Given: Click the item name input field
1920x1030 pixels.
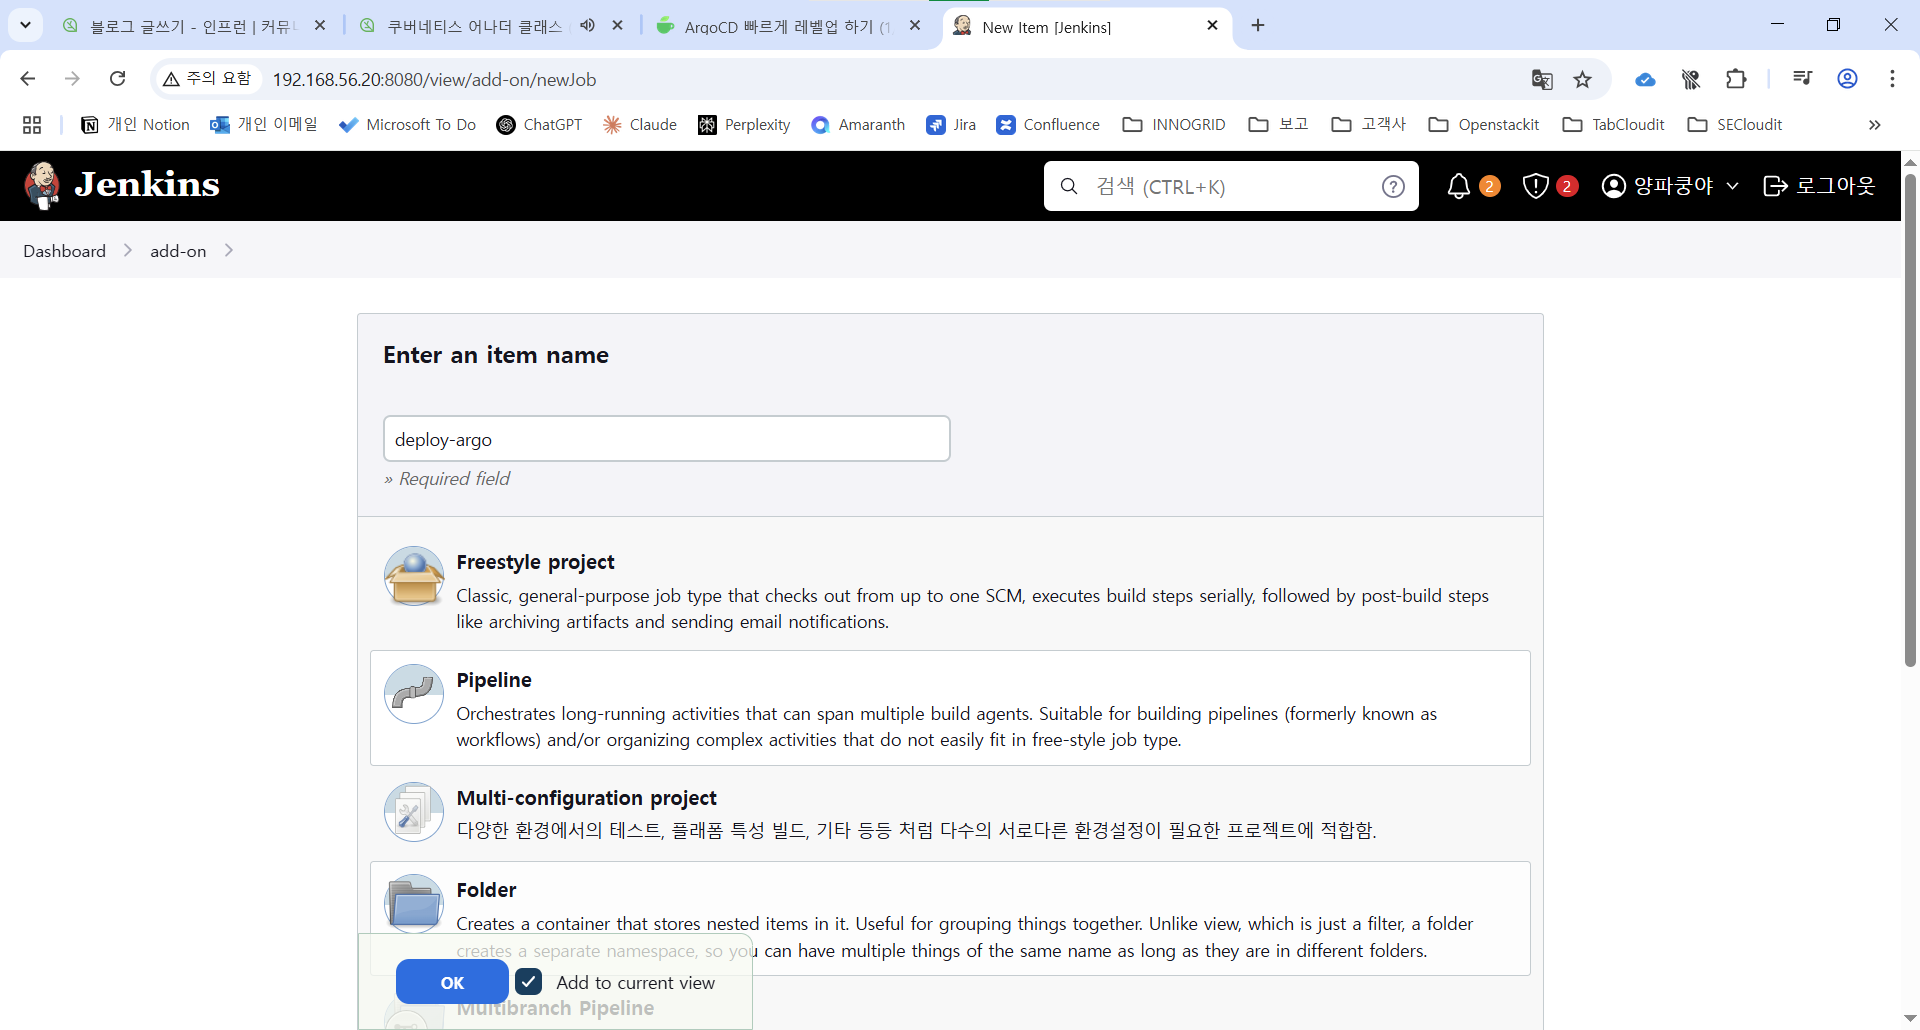Looking at the screenshot, I should tap(667, 439).
